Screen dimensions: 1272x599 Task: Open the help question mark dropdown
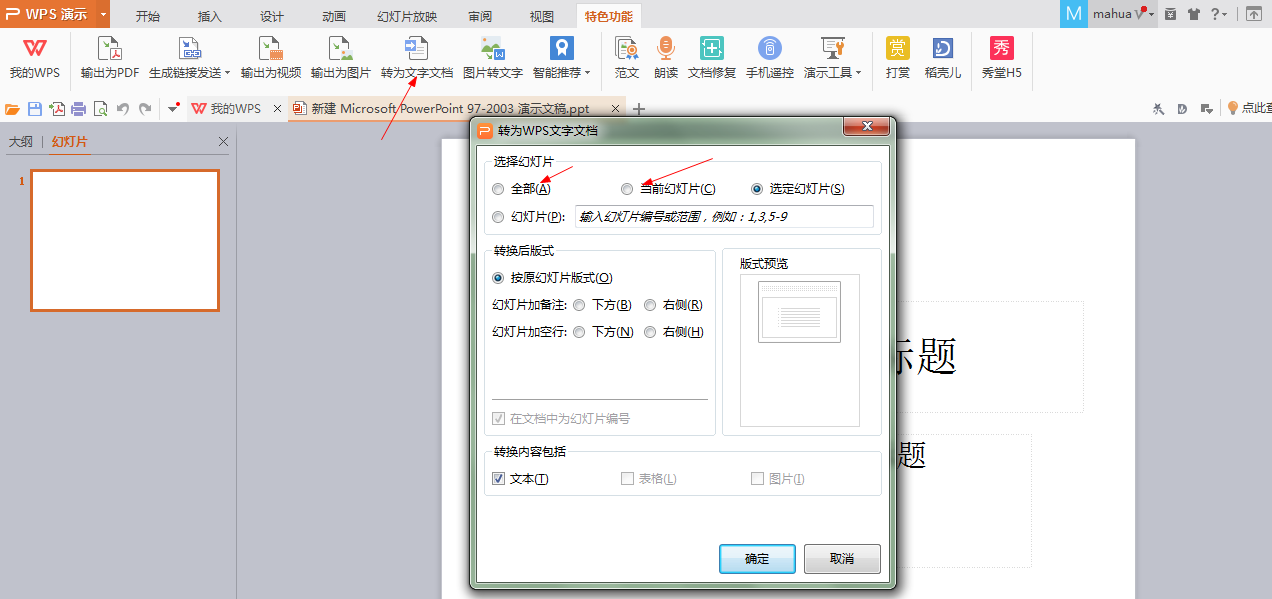point(1219,14)
